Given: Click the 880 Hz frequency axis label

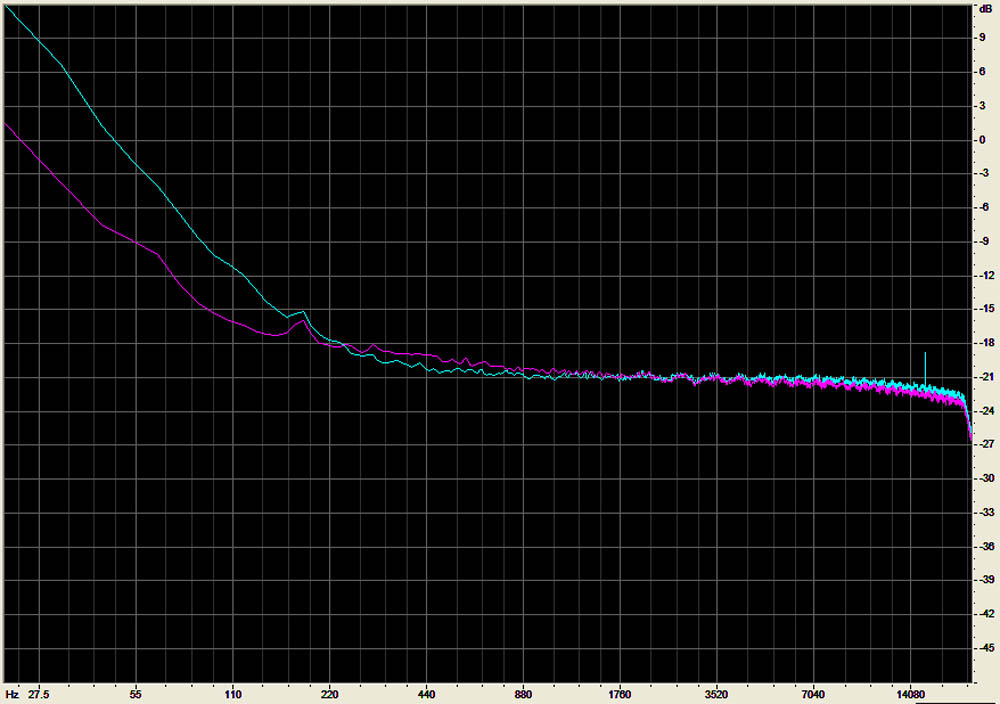Looking at the screenshot, I should (x=523, y=694).
